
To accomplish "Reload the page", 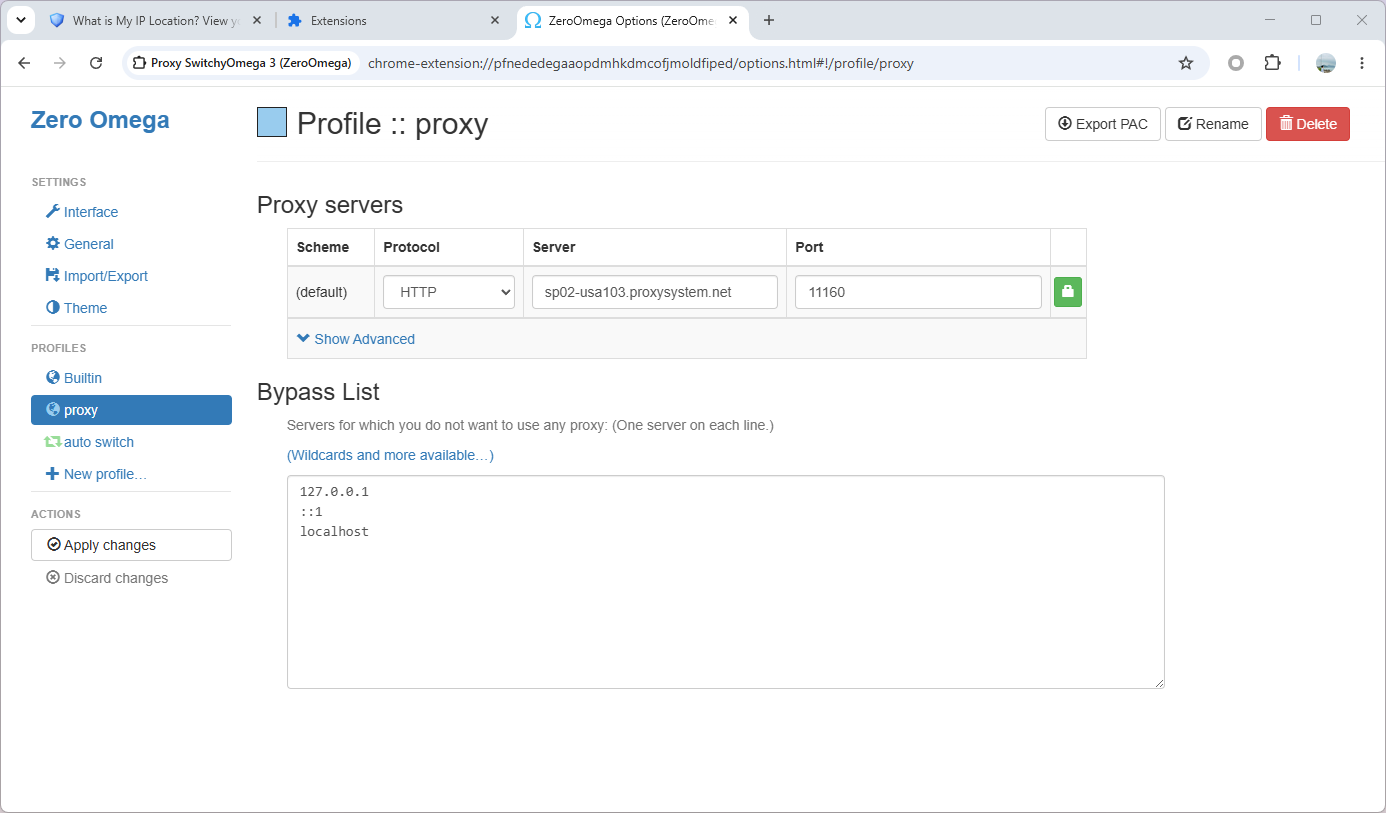I will pyautogui.click(x=96, y=63).
